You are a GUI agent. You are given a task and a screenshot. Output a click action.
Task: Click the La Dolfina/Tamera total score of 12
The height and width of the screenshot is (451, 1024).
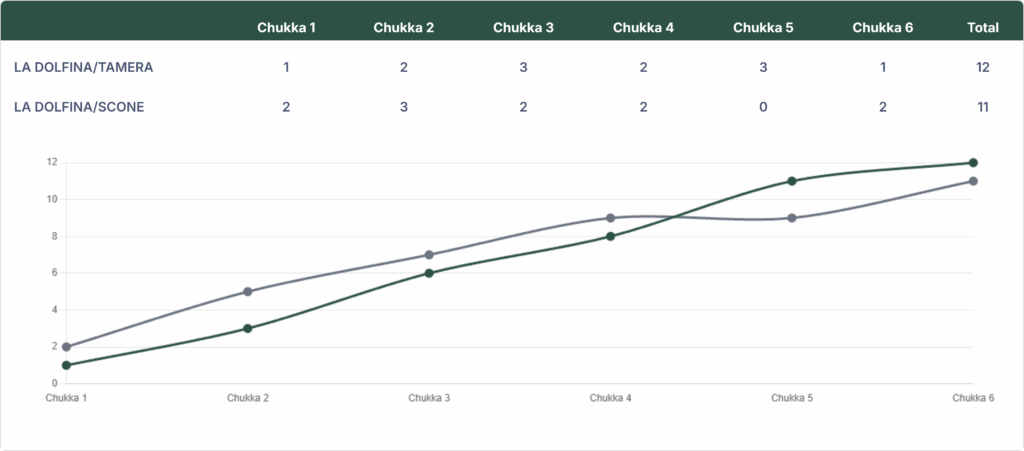tap(983, 67)
